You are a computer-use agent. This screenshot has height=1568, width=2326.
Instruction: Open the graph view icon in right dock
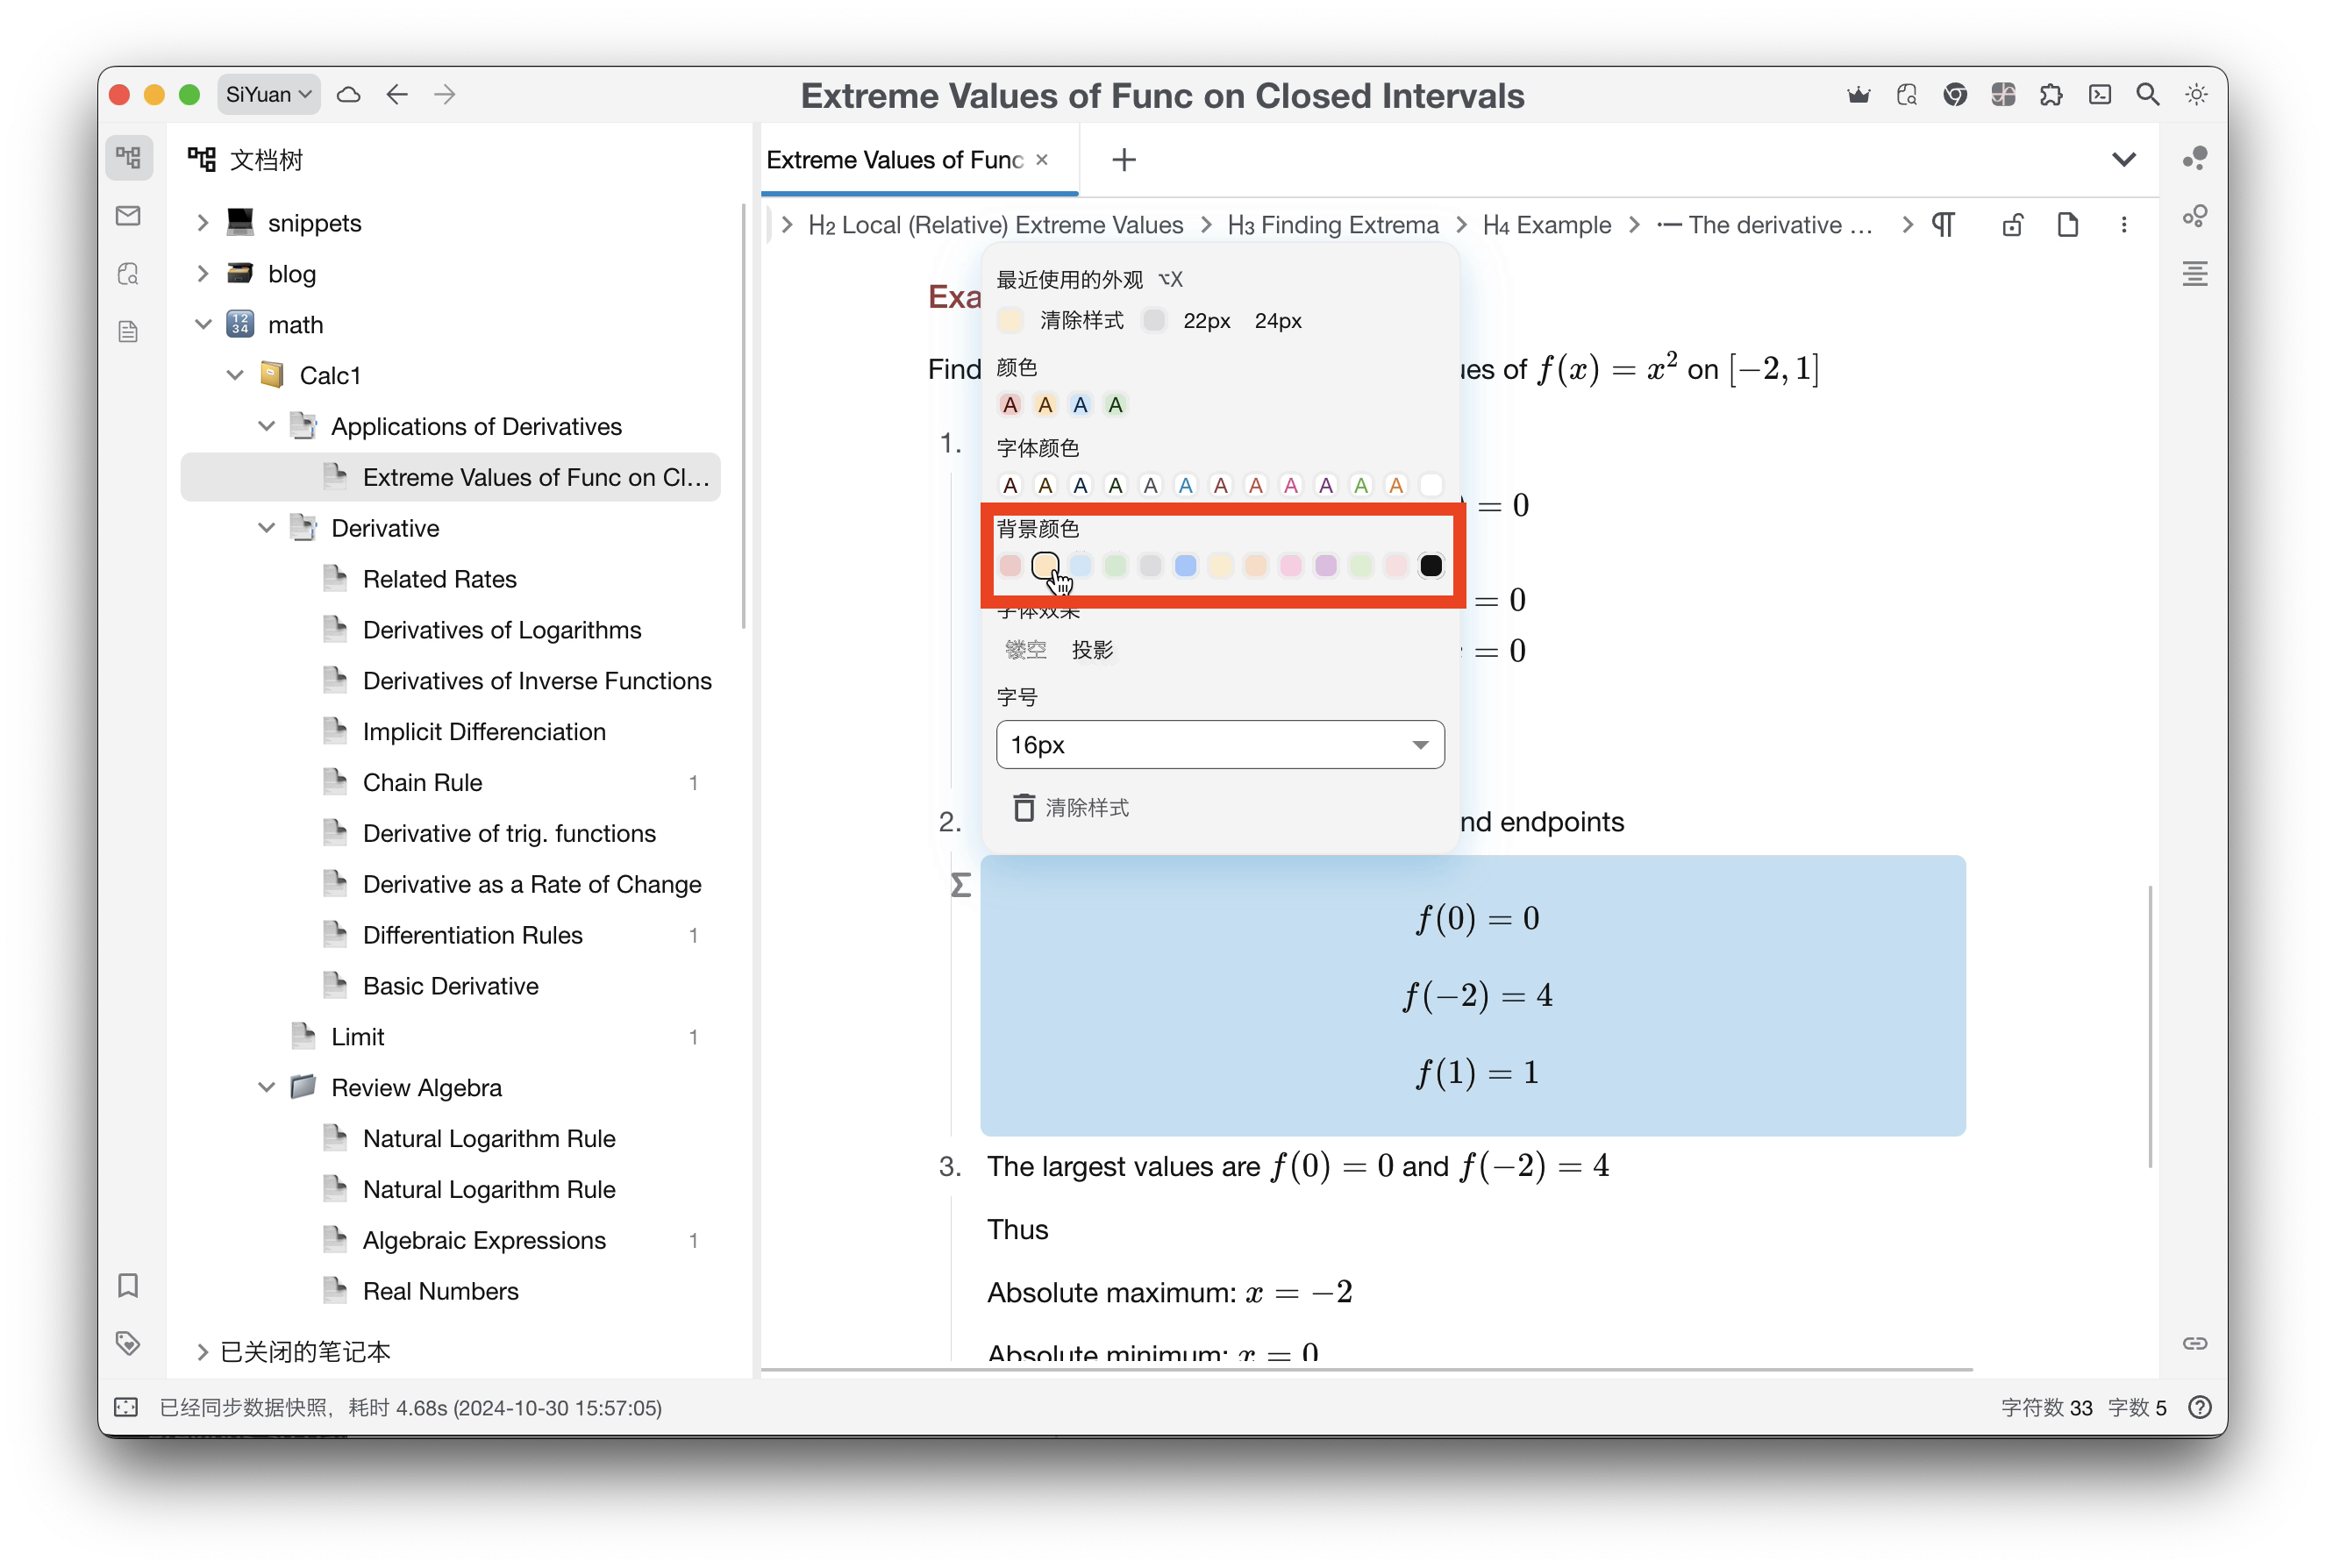2195,158
